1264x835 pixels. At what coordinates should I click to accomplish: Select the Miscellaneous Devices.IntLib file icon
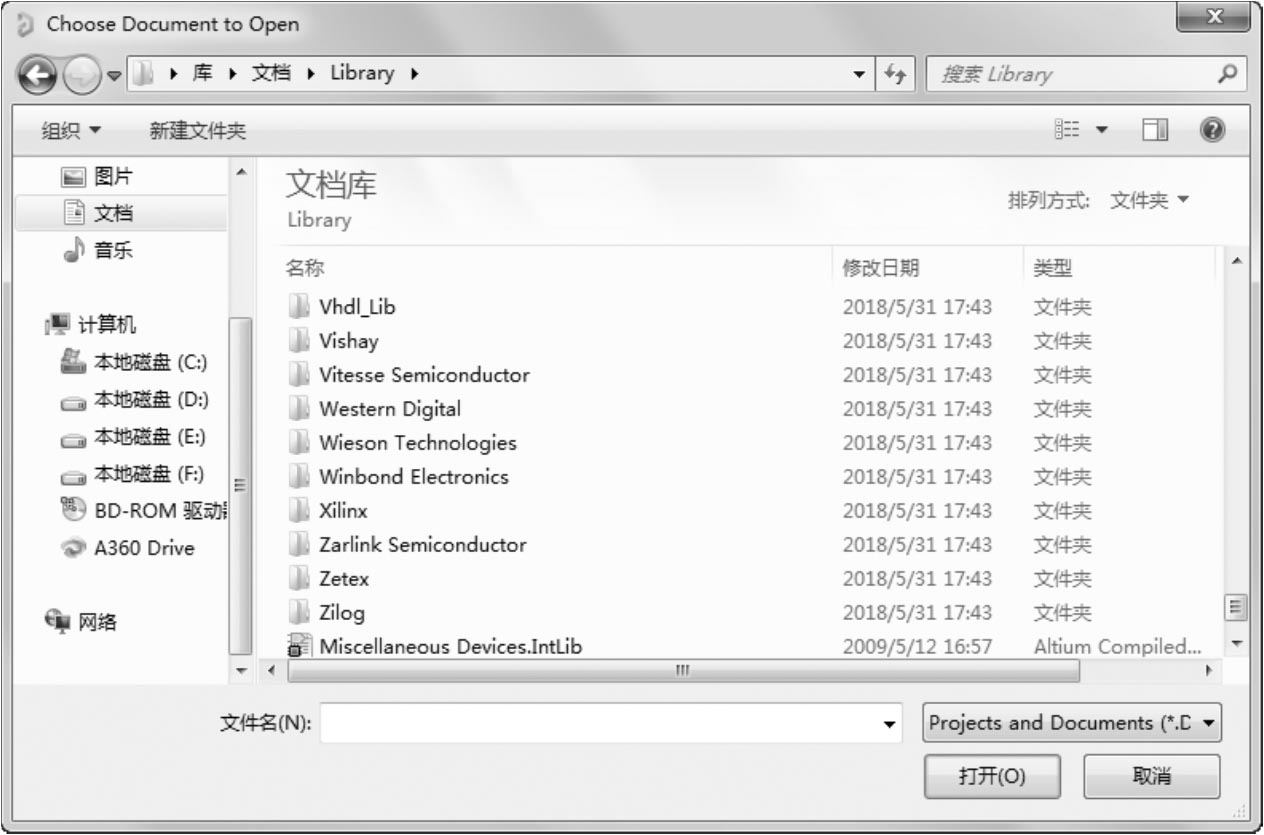[x=299, y=646]
